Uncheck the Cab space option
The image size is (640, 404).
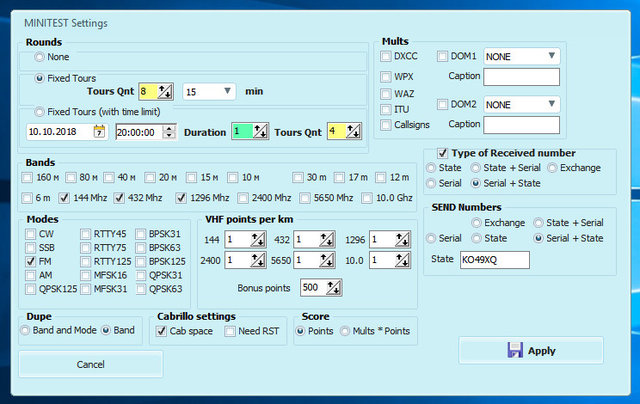click(161, 331)
